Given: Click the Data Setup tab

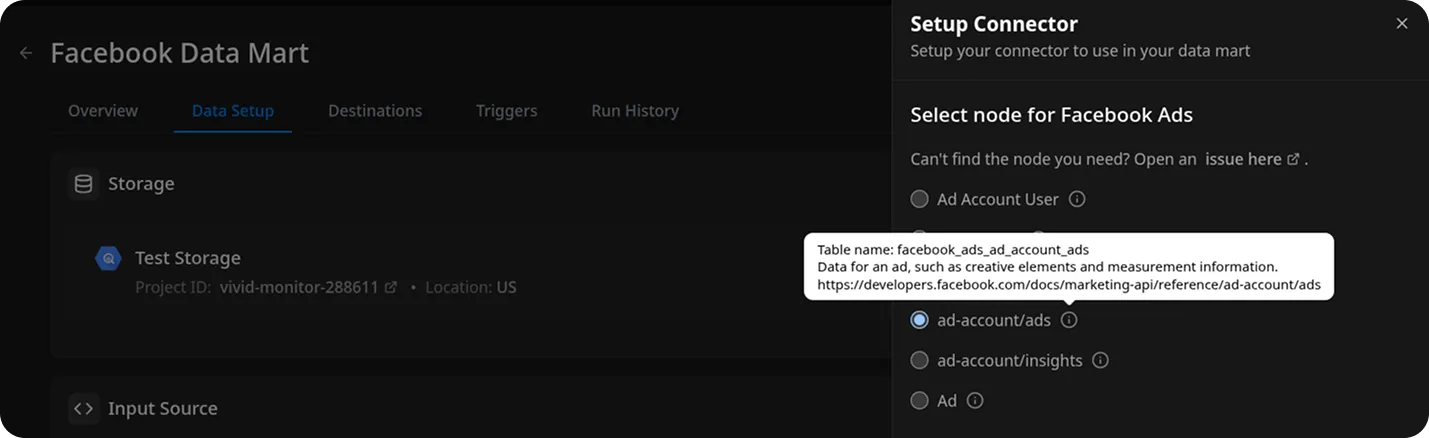Looking at the screenshot, I should click(233, 111).
